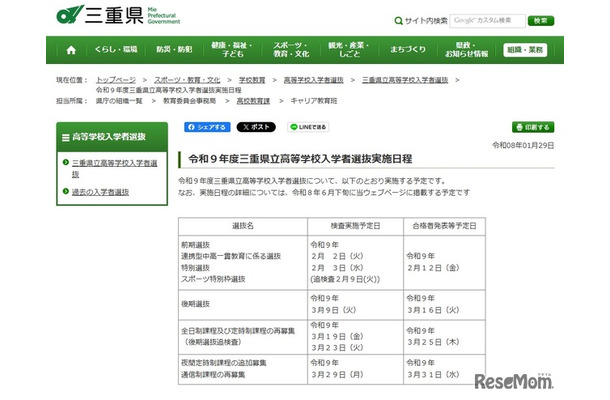Focus the Google custom search field

click(487, 21)
